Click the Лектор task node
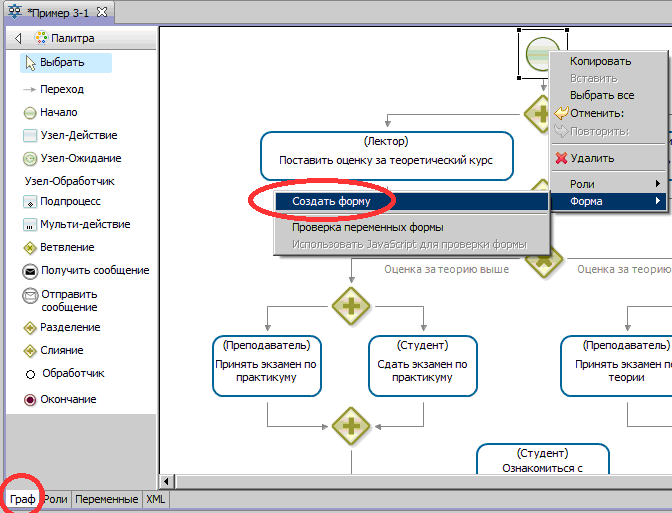Image resolution: width=672 pixels, height=513 pixels. point(386,151)
